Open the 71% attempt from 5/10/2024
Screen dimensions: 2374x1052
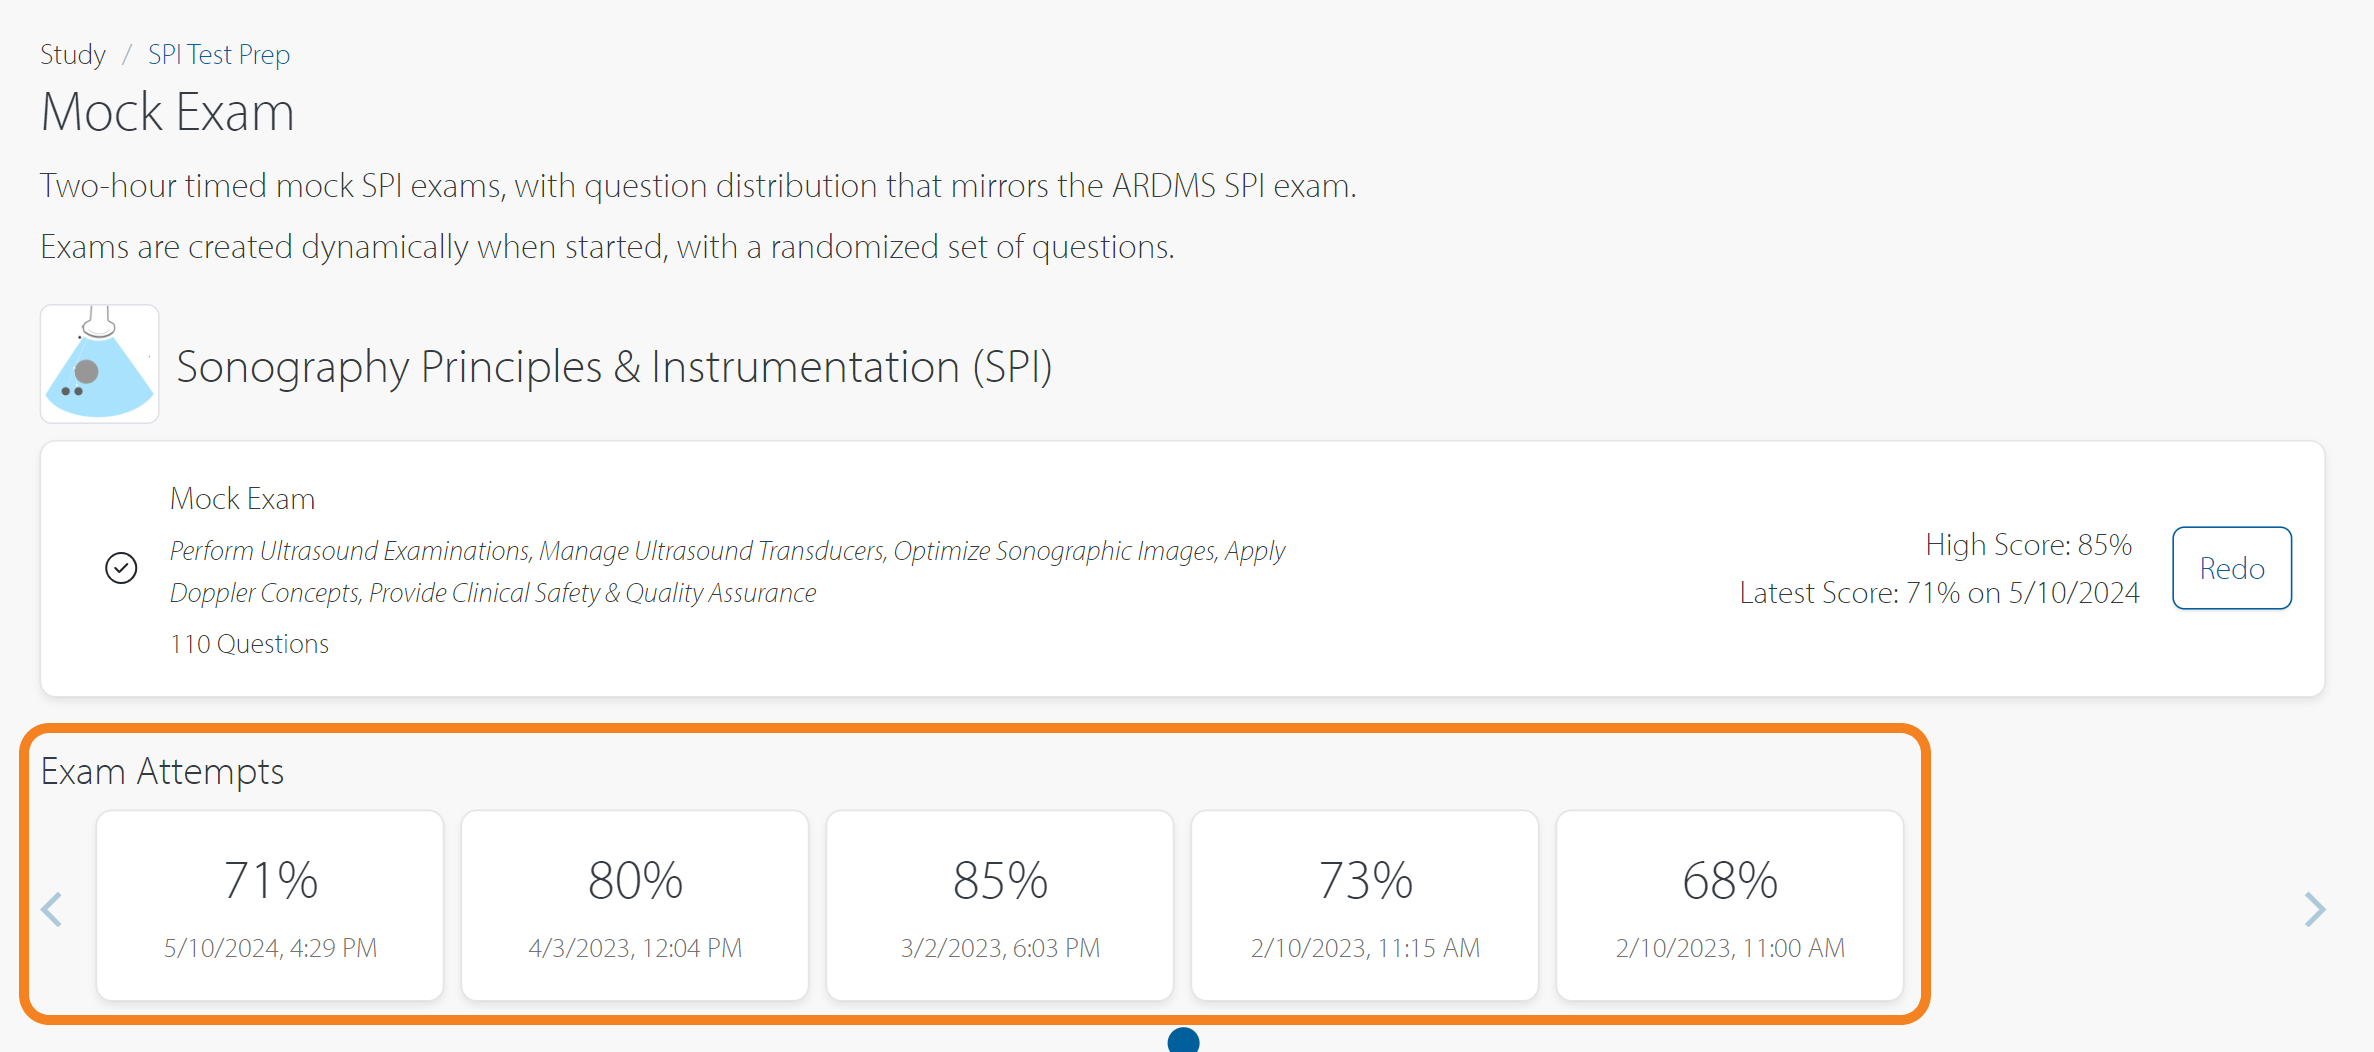coord(270,905)
